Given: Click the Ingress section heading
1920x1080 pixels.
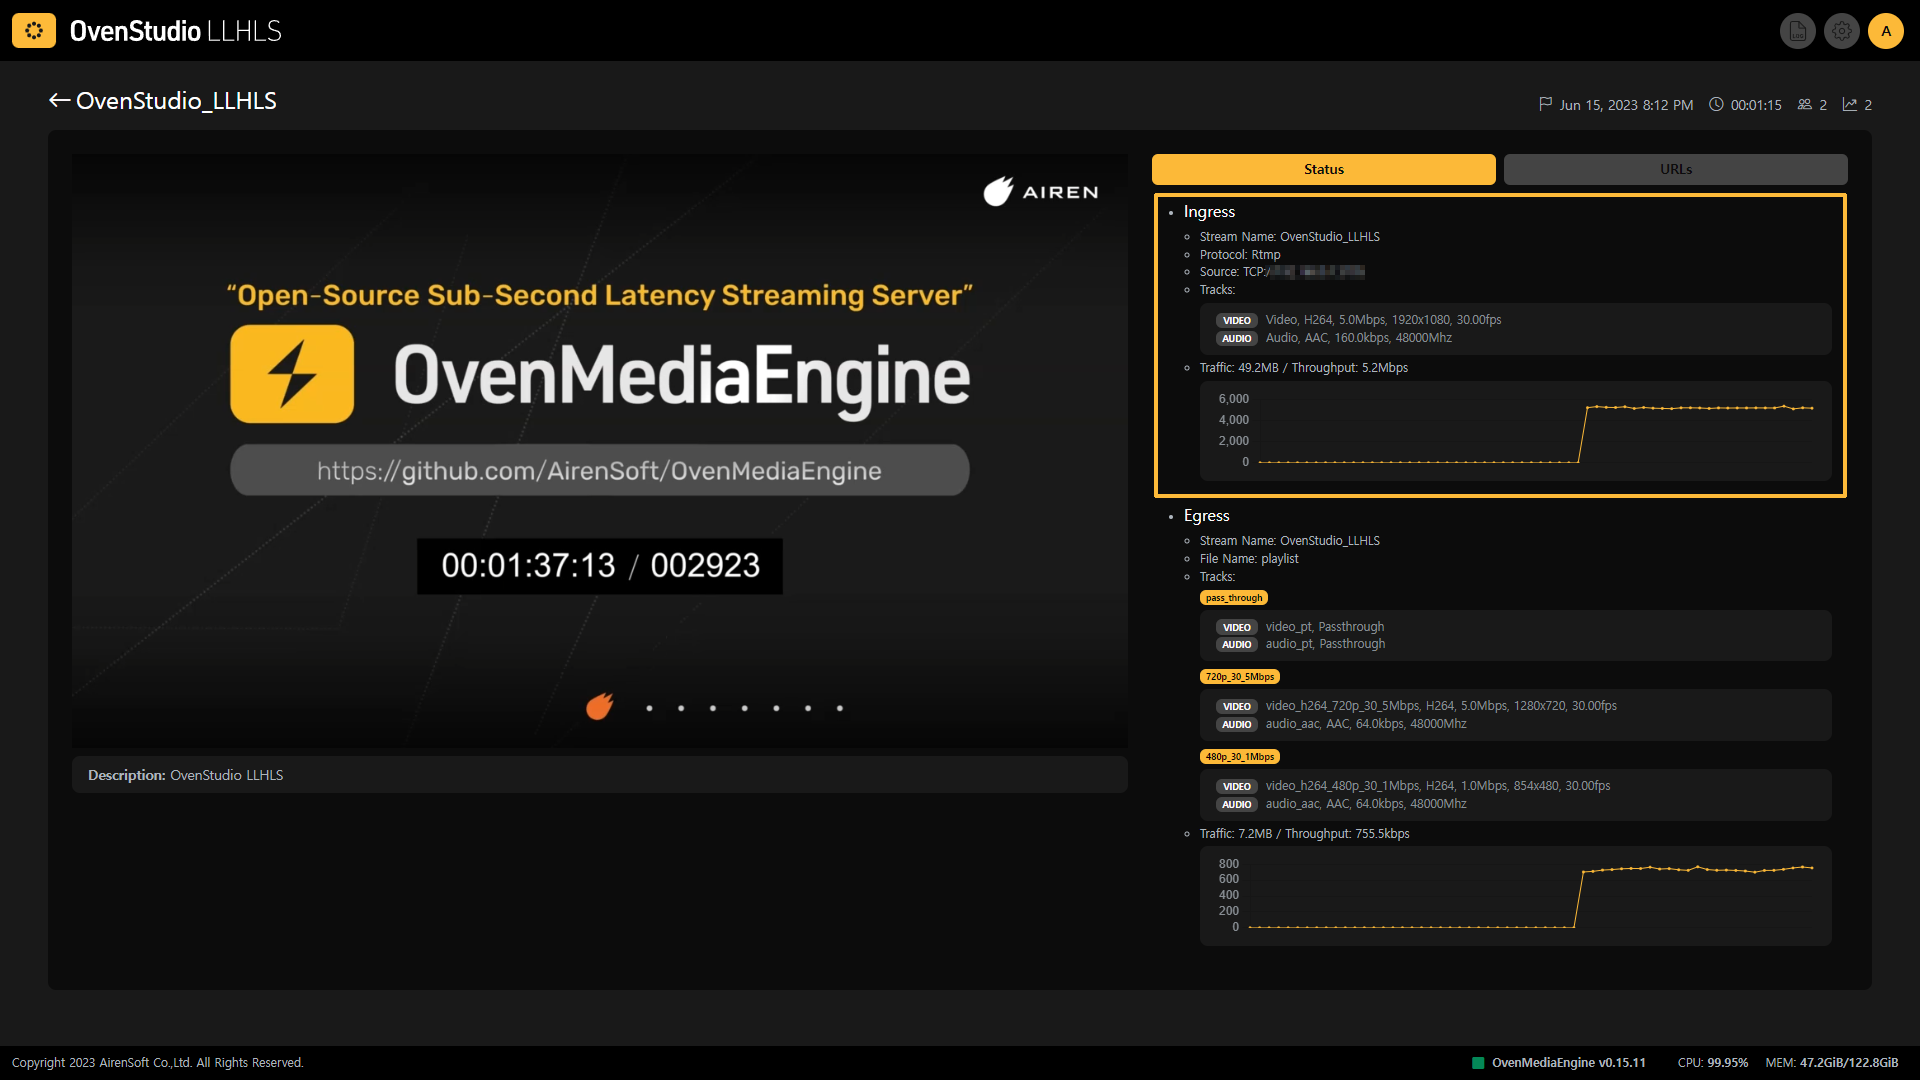Looking at the screenshot, I should click(x=1209, y=211).
